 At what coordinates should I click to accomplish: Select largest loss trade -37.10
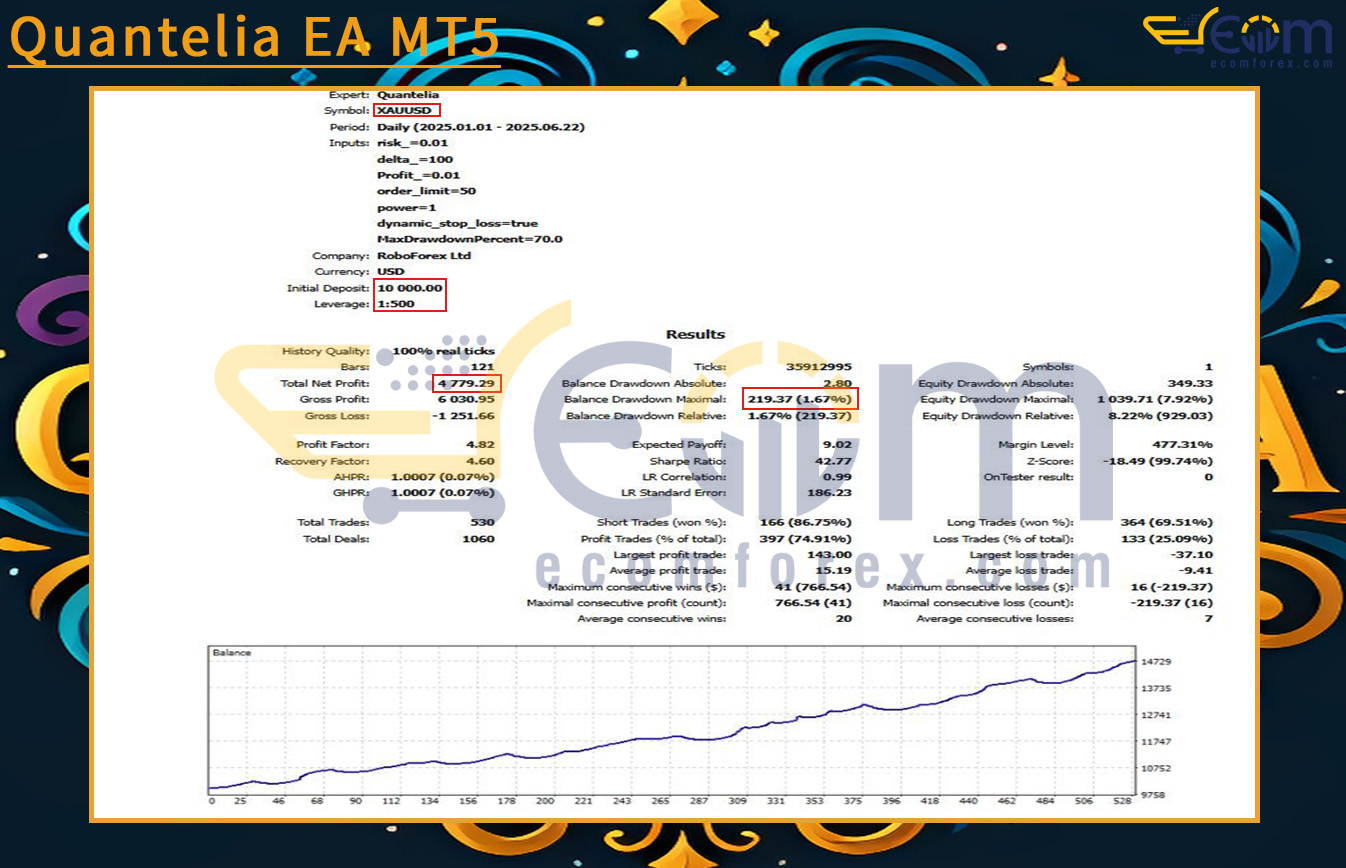(1193, 555)
